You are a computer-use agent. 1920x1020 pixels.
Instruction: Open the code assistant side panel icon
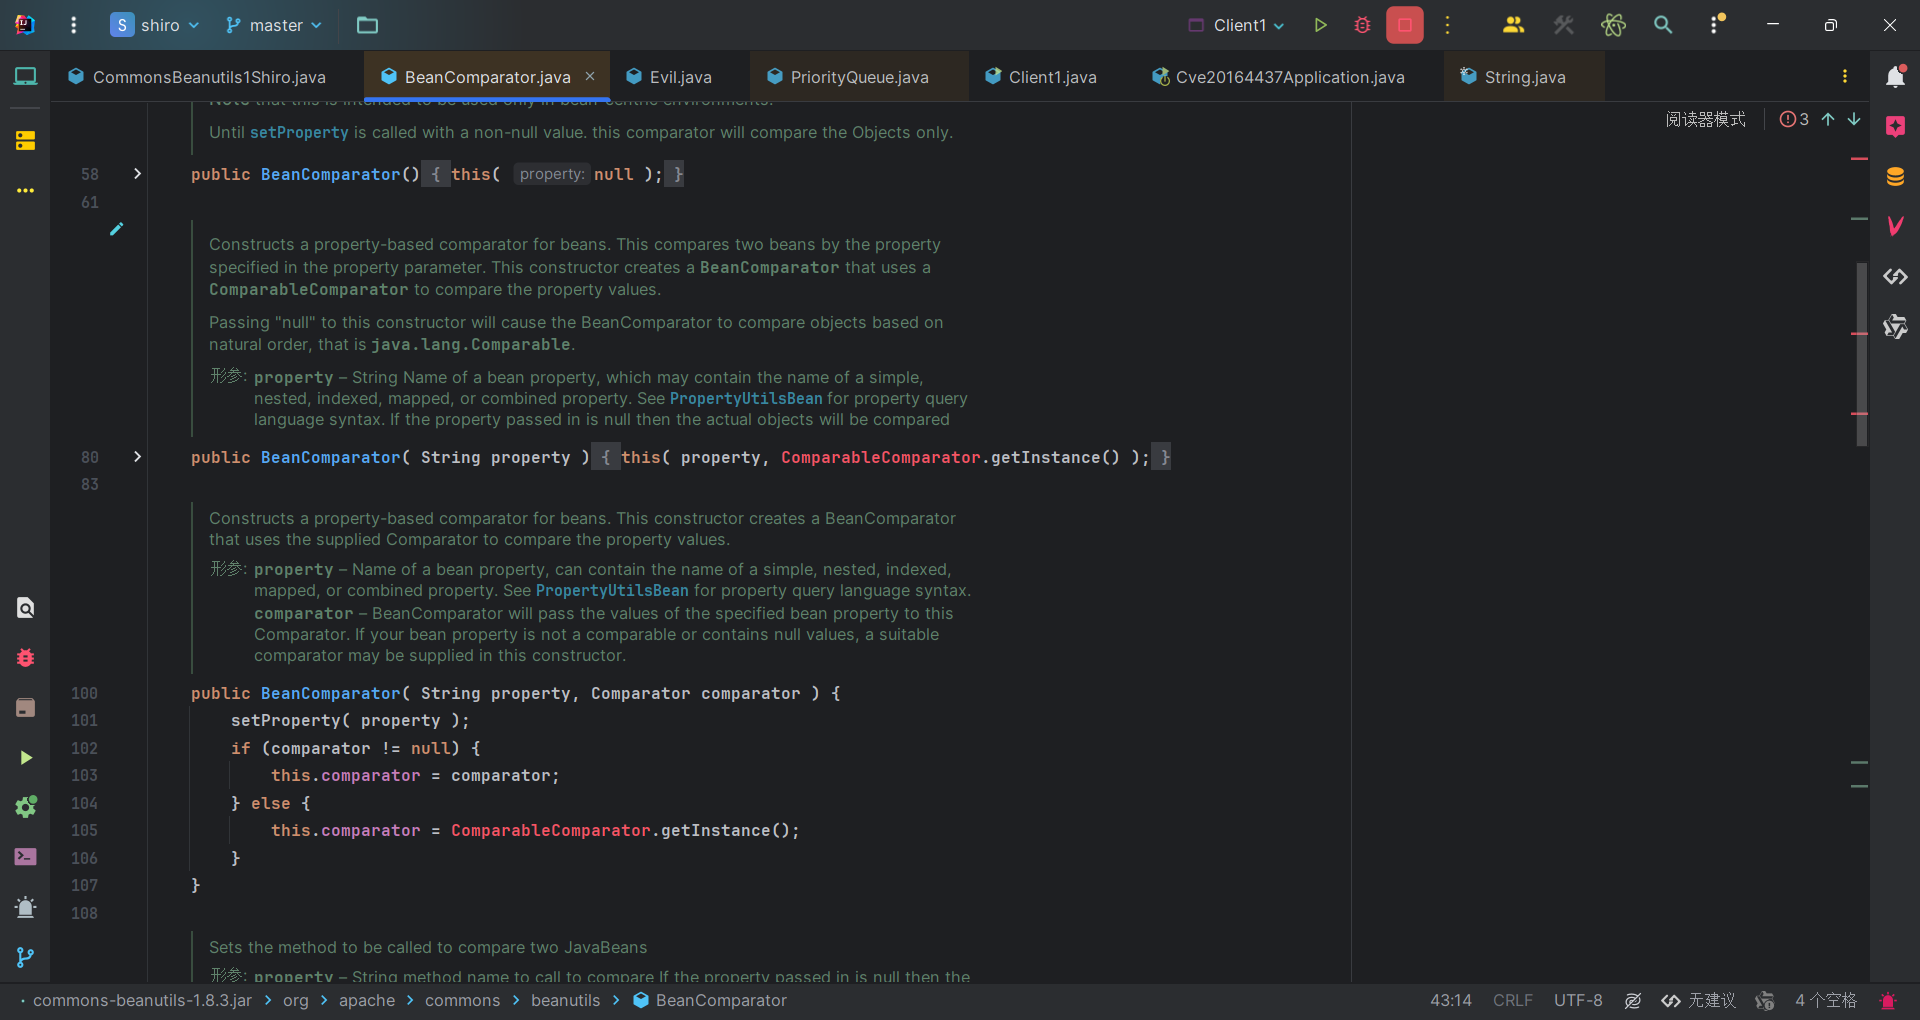(1895, 276)
